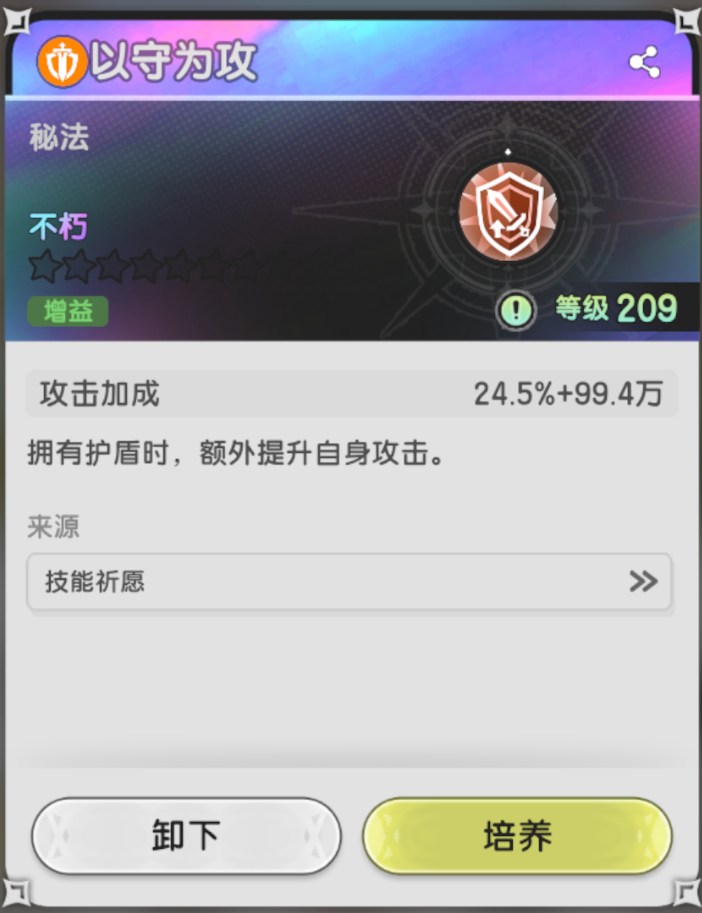
Task: Click the yellow 培养 cultivate button
Action: coord(517,836)
